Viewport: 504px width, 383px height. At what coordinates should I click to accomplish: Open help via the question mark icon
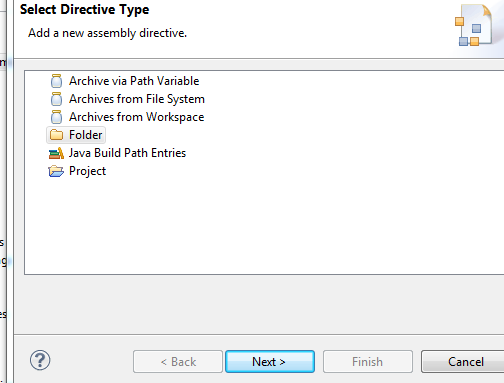pos(40,360)
